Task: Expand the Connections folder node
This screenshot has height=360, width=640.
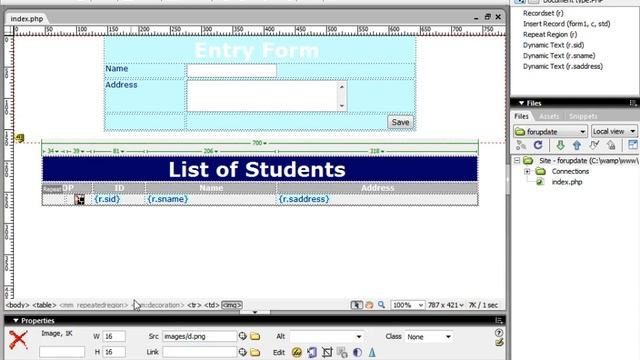Action: (527, 171)
